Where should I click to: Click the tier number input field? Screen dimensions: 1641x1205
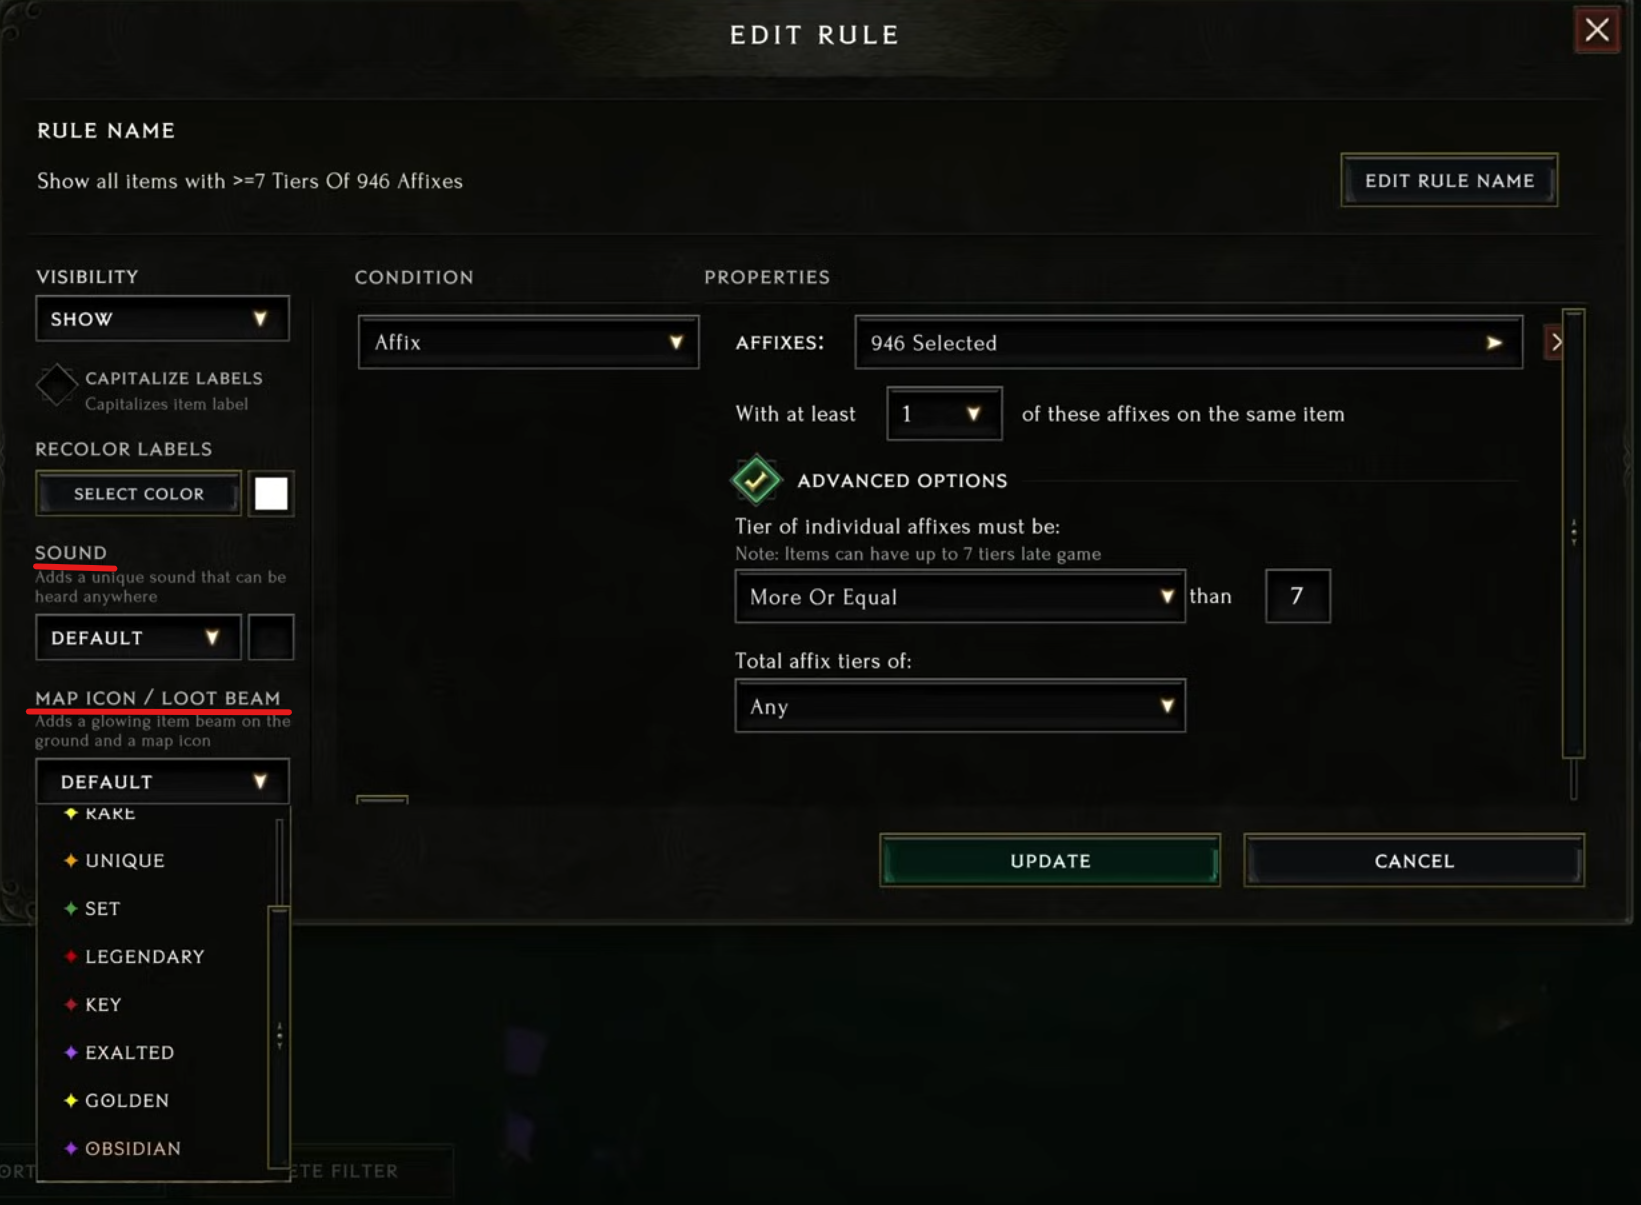tap(1298, 596)
